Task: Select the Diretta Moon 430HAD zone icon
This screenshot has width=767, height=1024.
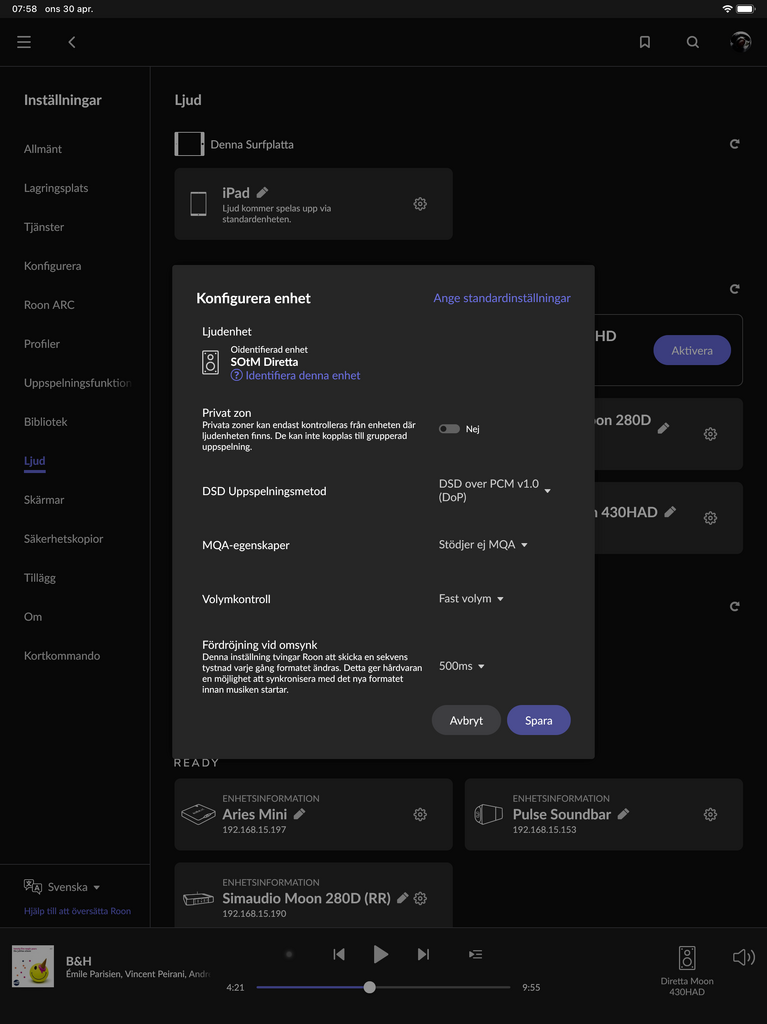Action: click(687, 958)
